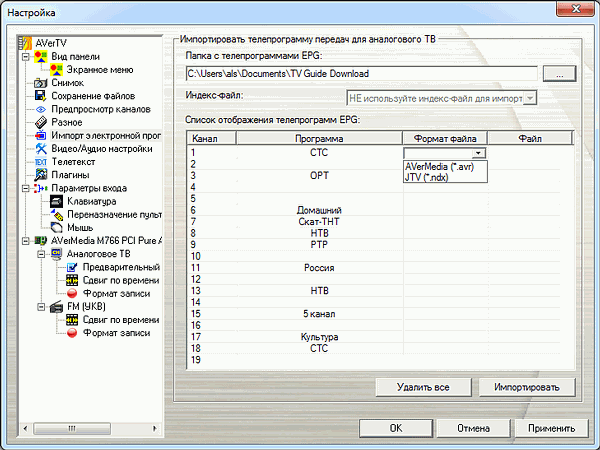Click the Канал column header
600x450 pixels.
click(211, 139)
